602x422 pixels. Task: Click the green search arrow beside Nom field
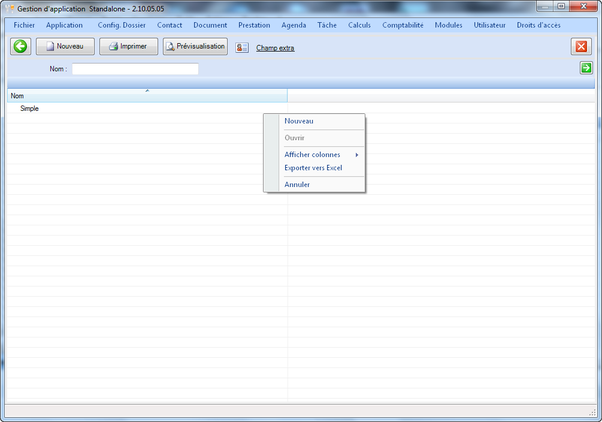(x=586, y=68)
